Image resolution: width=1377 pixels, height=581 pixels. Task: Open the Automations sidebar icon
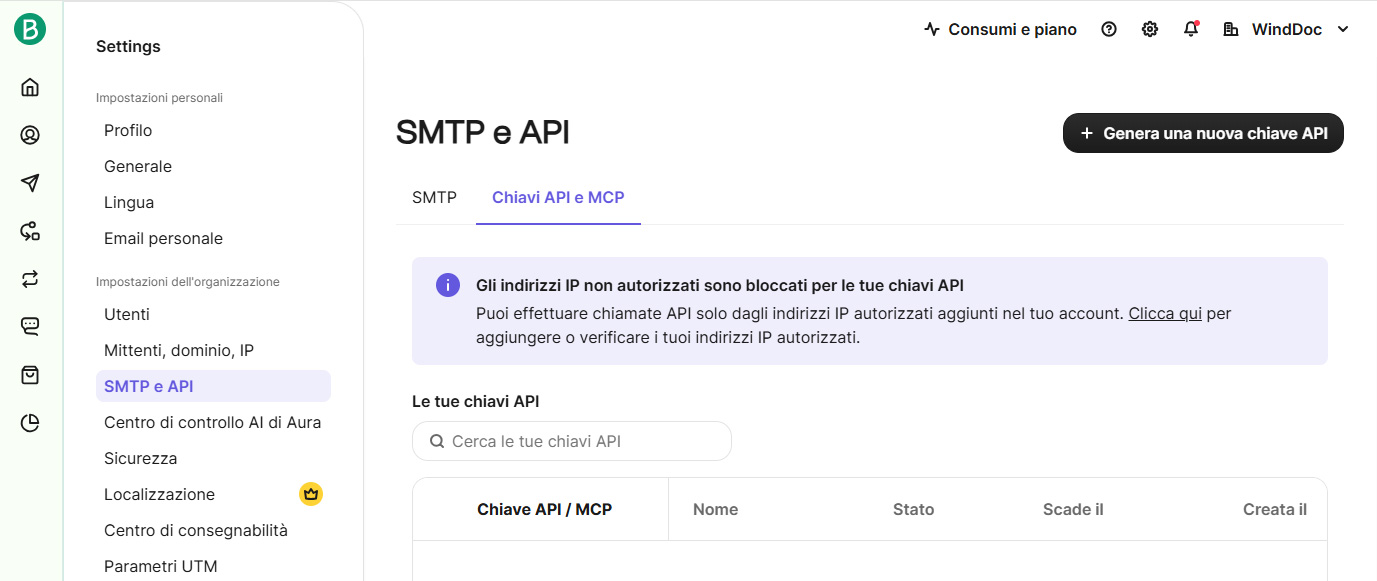30,231
